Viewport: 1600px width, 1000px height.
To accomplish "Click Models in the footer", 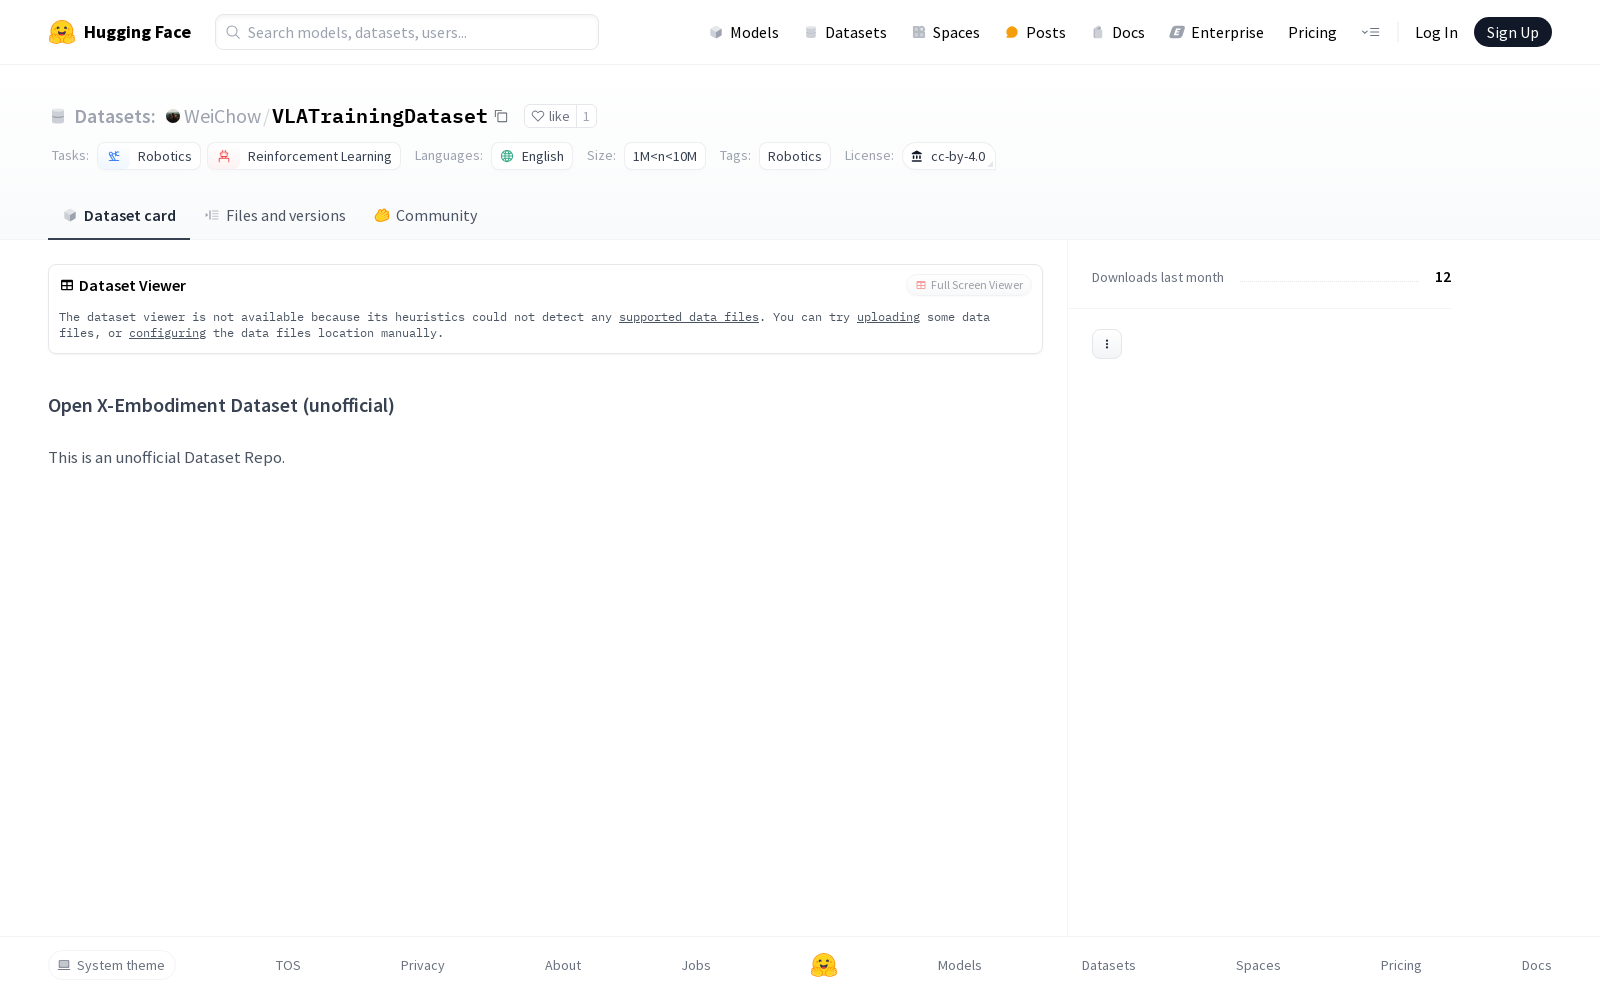I will (x=960, y=965).
